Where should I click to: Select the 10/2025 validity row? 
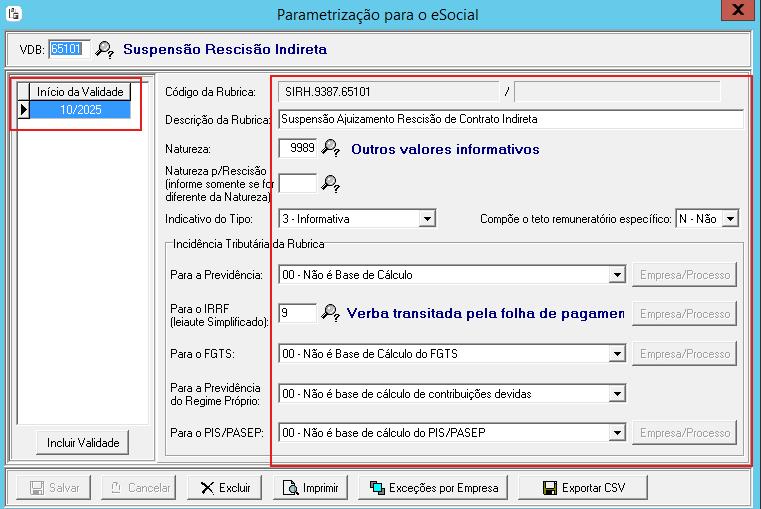pyautogui.click(x=80, y=110)
